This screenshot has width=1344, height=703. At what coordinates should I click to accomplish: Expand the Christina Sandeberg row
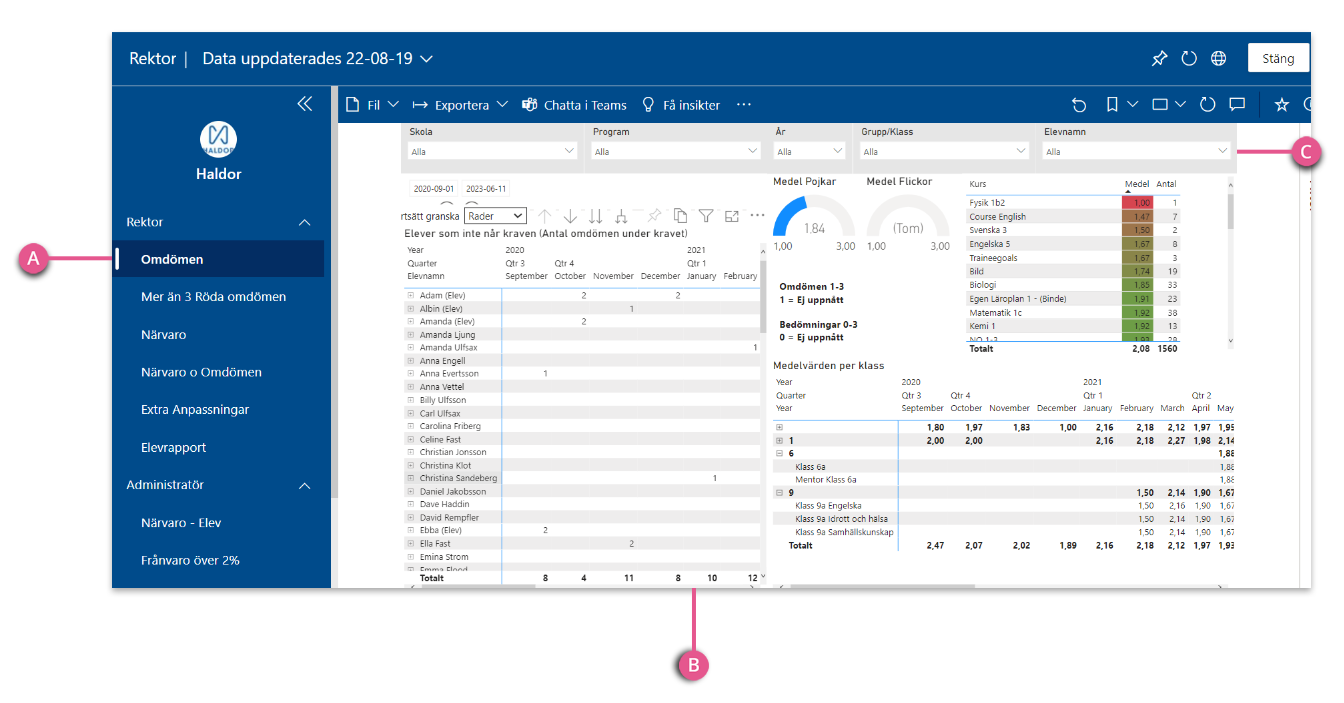pyautogui.click(x=410, y=478)
